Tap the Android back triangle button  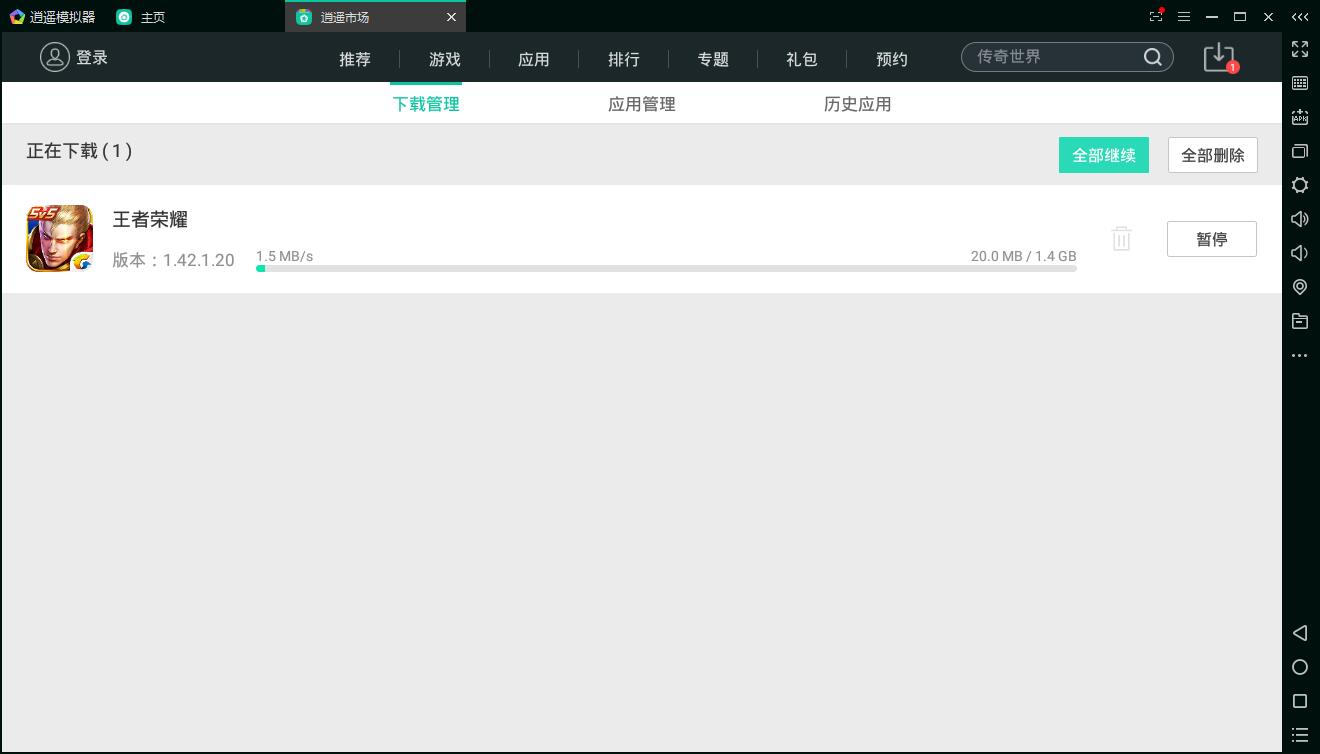coord(1300,633)
